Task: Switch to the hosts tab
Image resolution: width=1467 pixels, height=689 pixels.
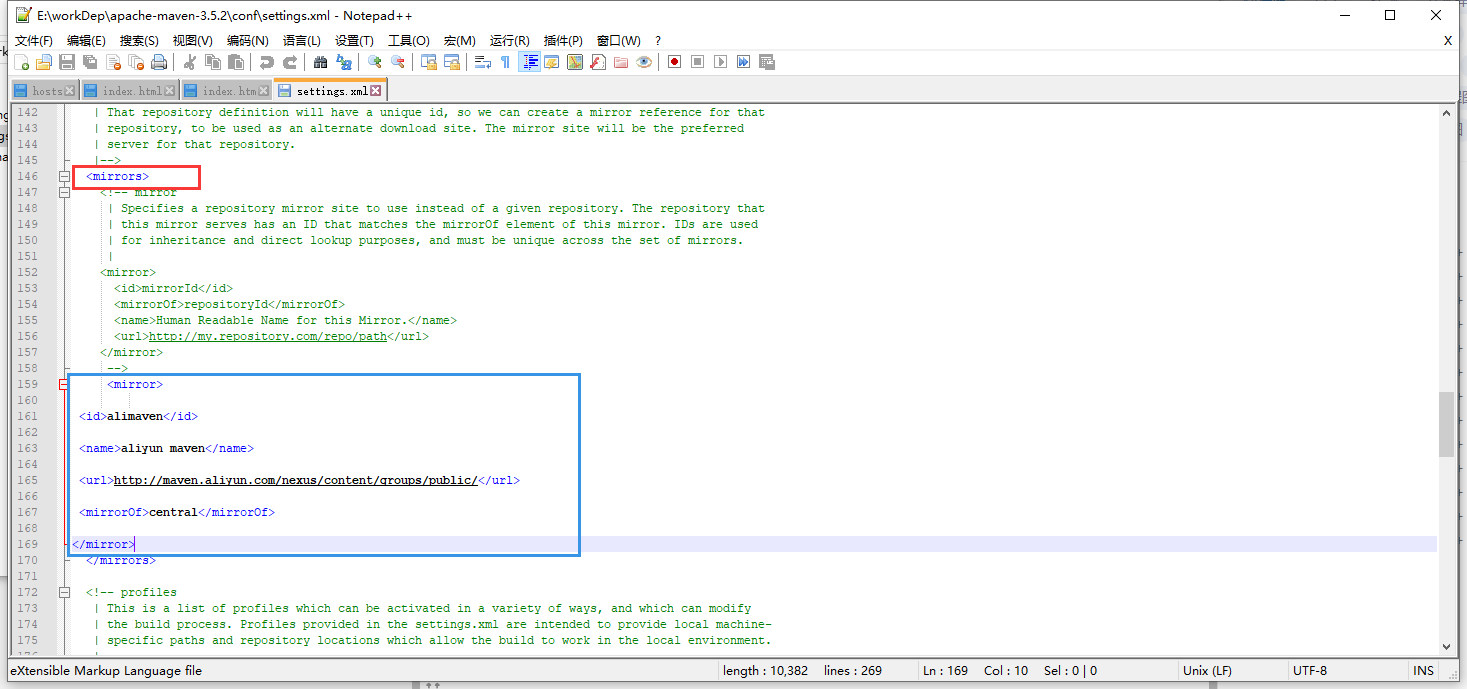Action: (x=46, y=91)
